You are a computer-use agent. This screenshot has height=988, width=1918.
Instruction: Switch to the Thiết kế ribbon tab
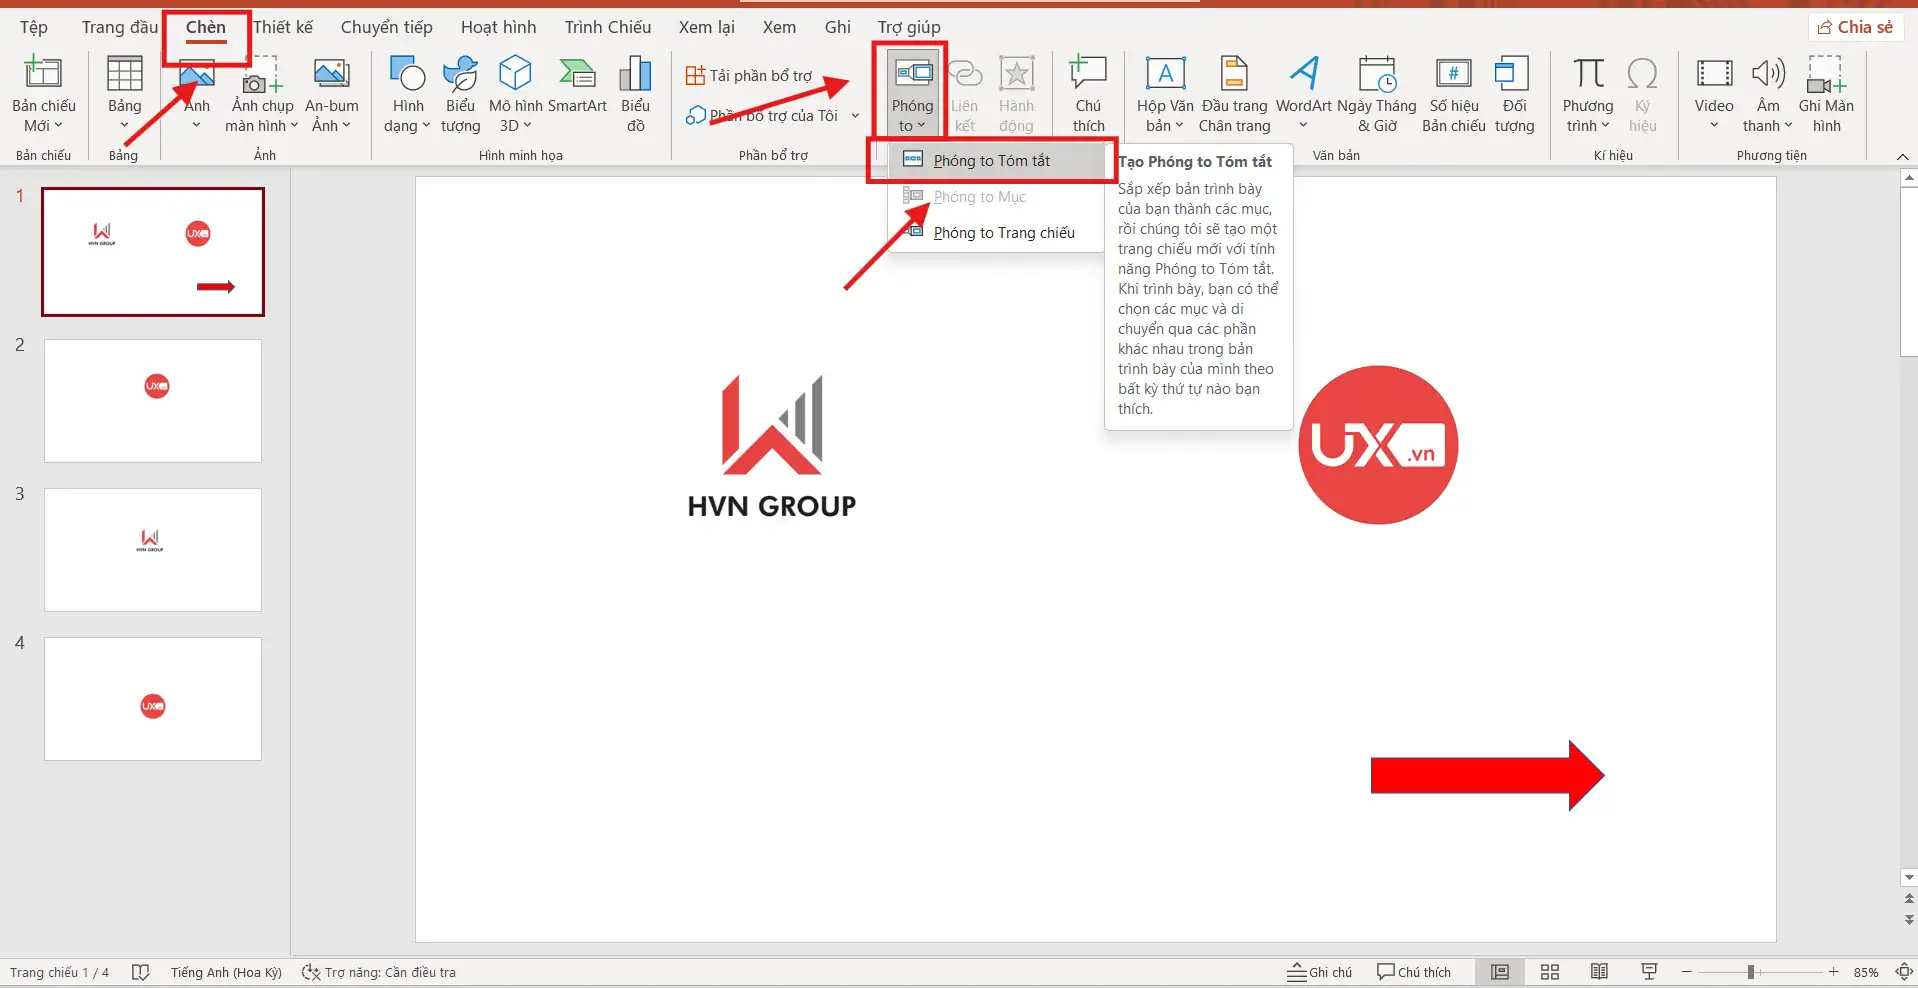click(283, 27)
